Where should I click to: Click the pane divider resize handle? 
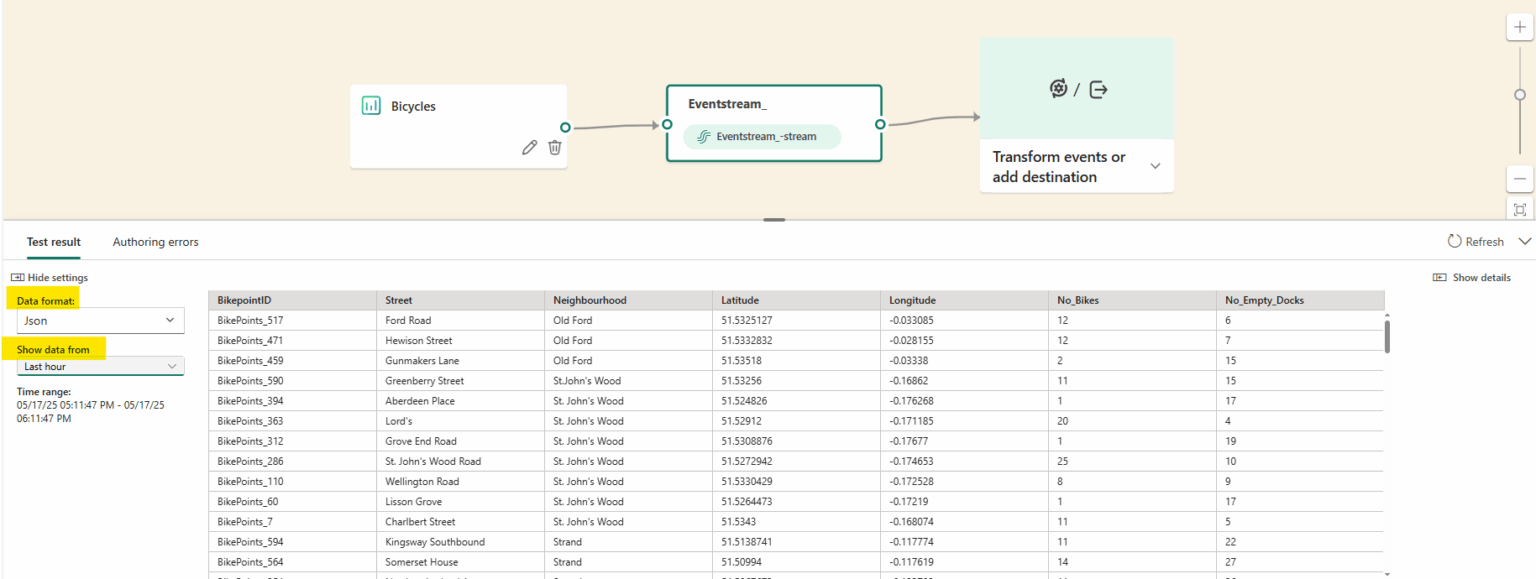tap(774, 219)
